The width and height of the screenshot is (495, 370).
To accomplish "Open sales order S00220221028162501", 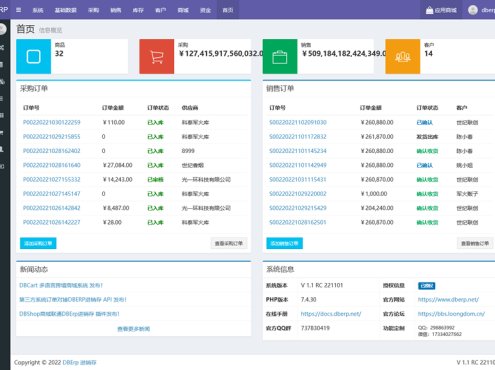I will [298, 222].
